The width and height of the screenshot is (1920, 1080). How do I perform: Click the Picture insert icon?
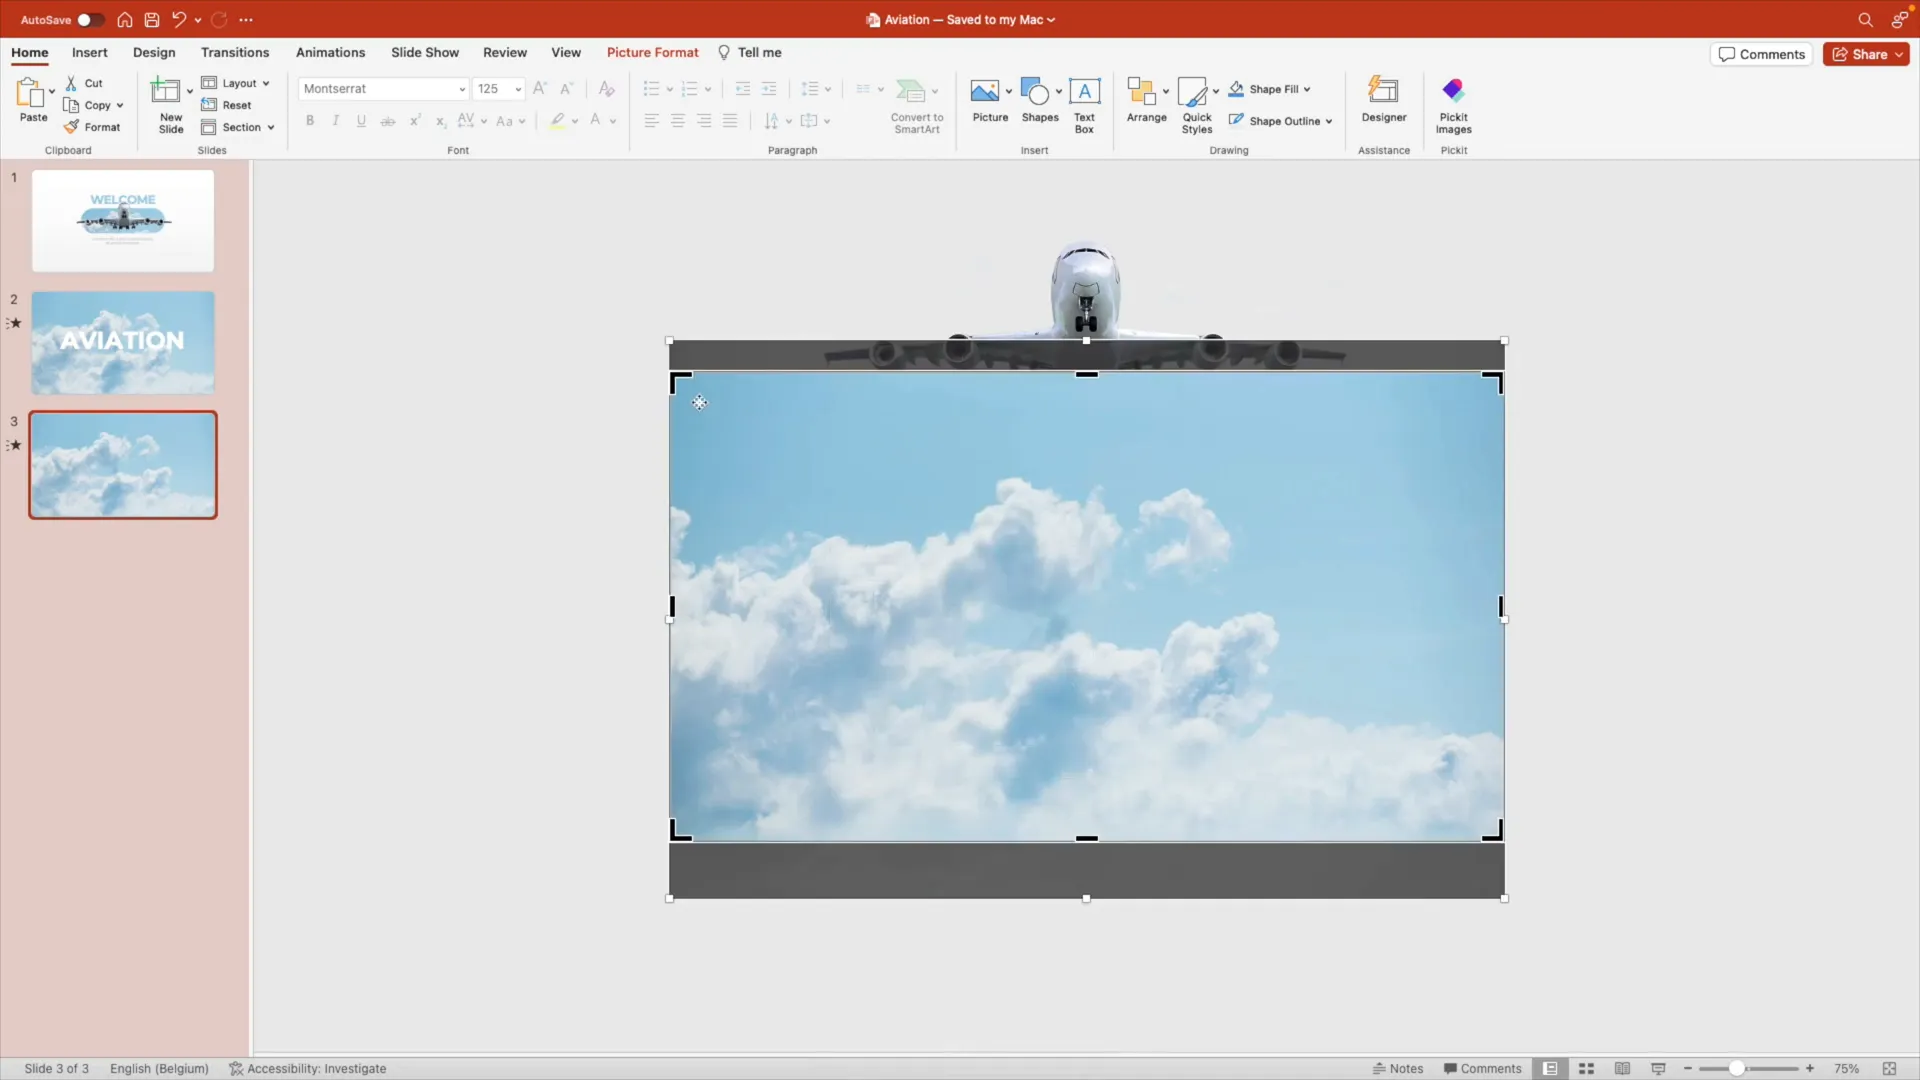coord(985,91)
